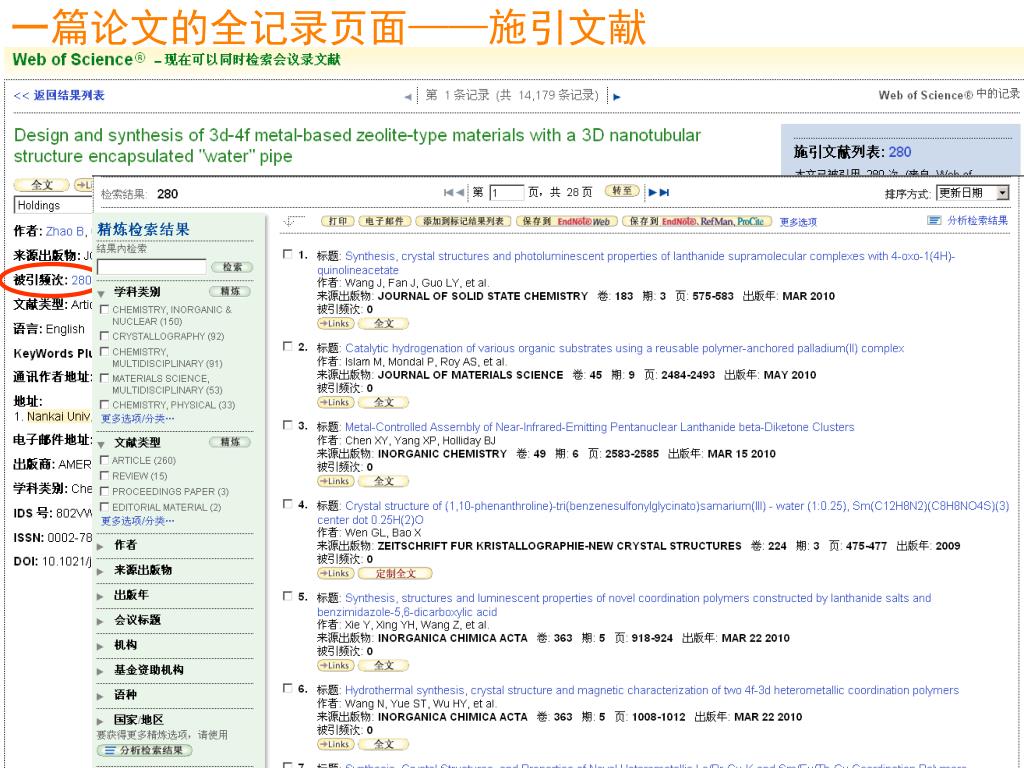Click the Search (检索) button in refine panel
Screen dimensions: 1024x768
point(232,266)
